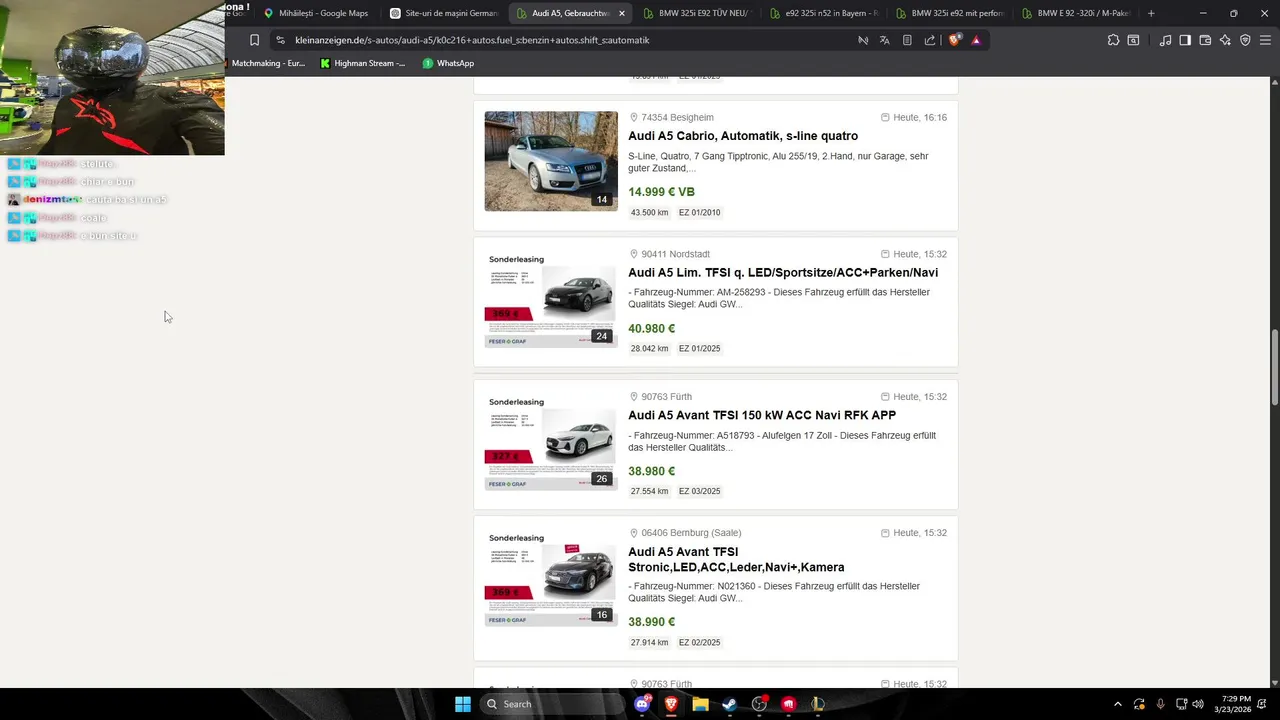The width and height of the screenshot is (1280, 720).
Task: Open the Highman Stream bookmark
Action: tap(363, 63)
